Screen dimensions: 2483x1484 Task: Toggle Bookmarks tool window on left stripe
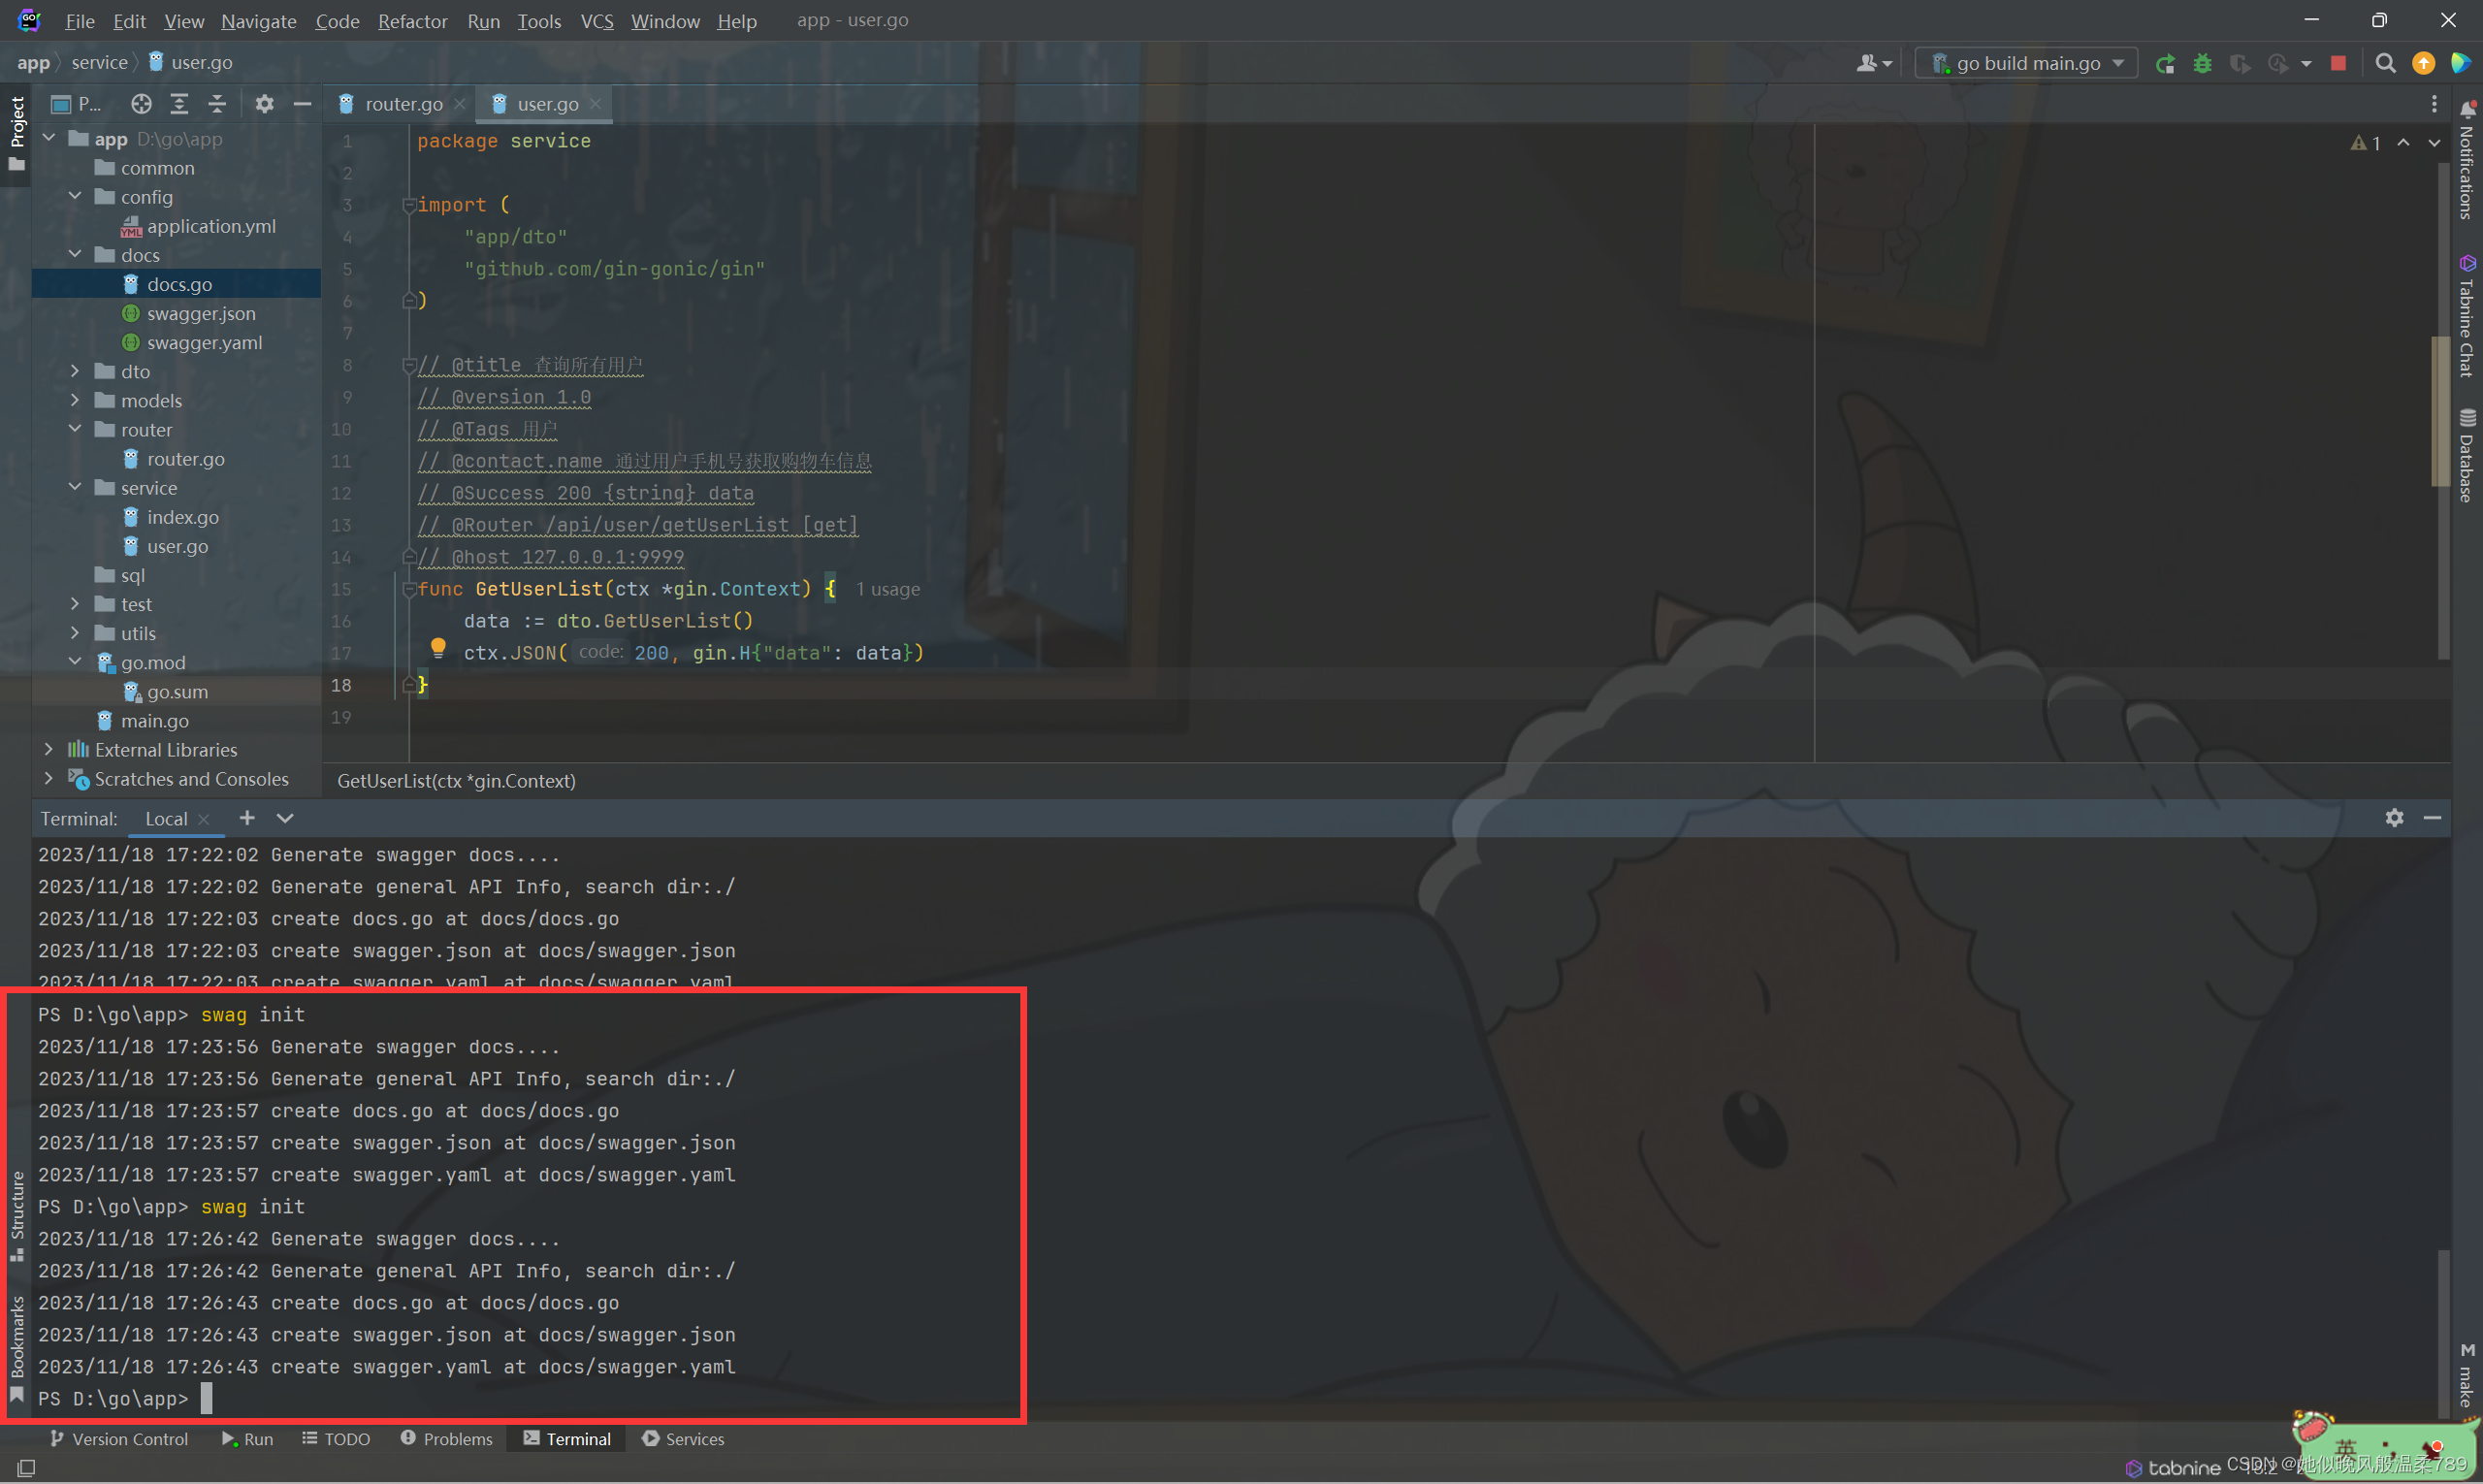click(17, 1350)
